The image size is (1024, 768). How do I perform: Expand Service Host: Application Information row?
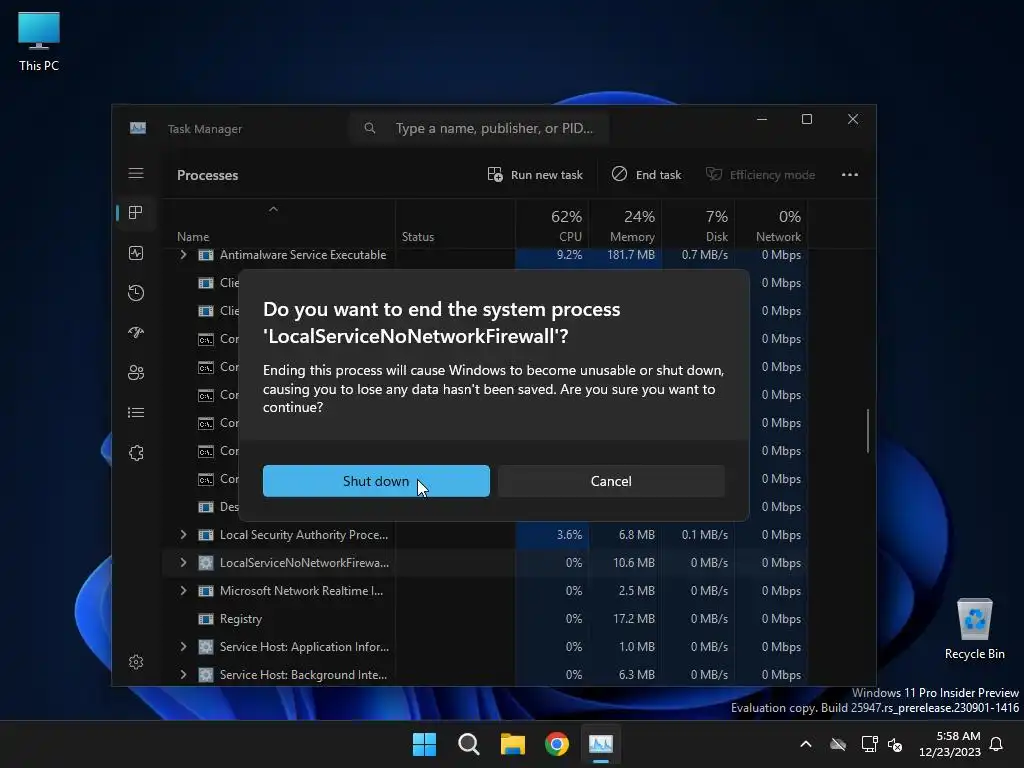click(x=184, y=647)
